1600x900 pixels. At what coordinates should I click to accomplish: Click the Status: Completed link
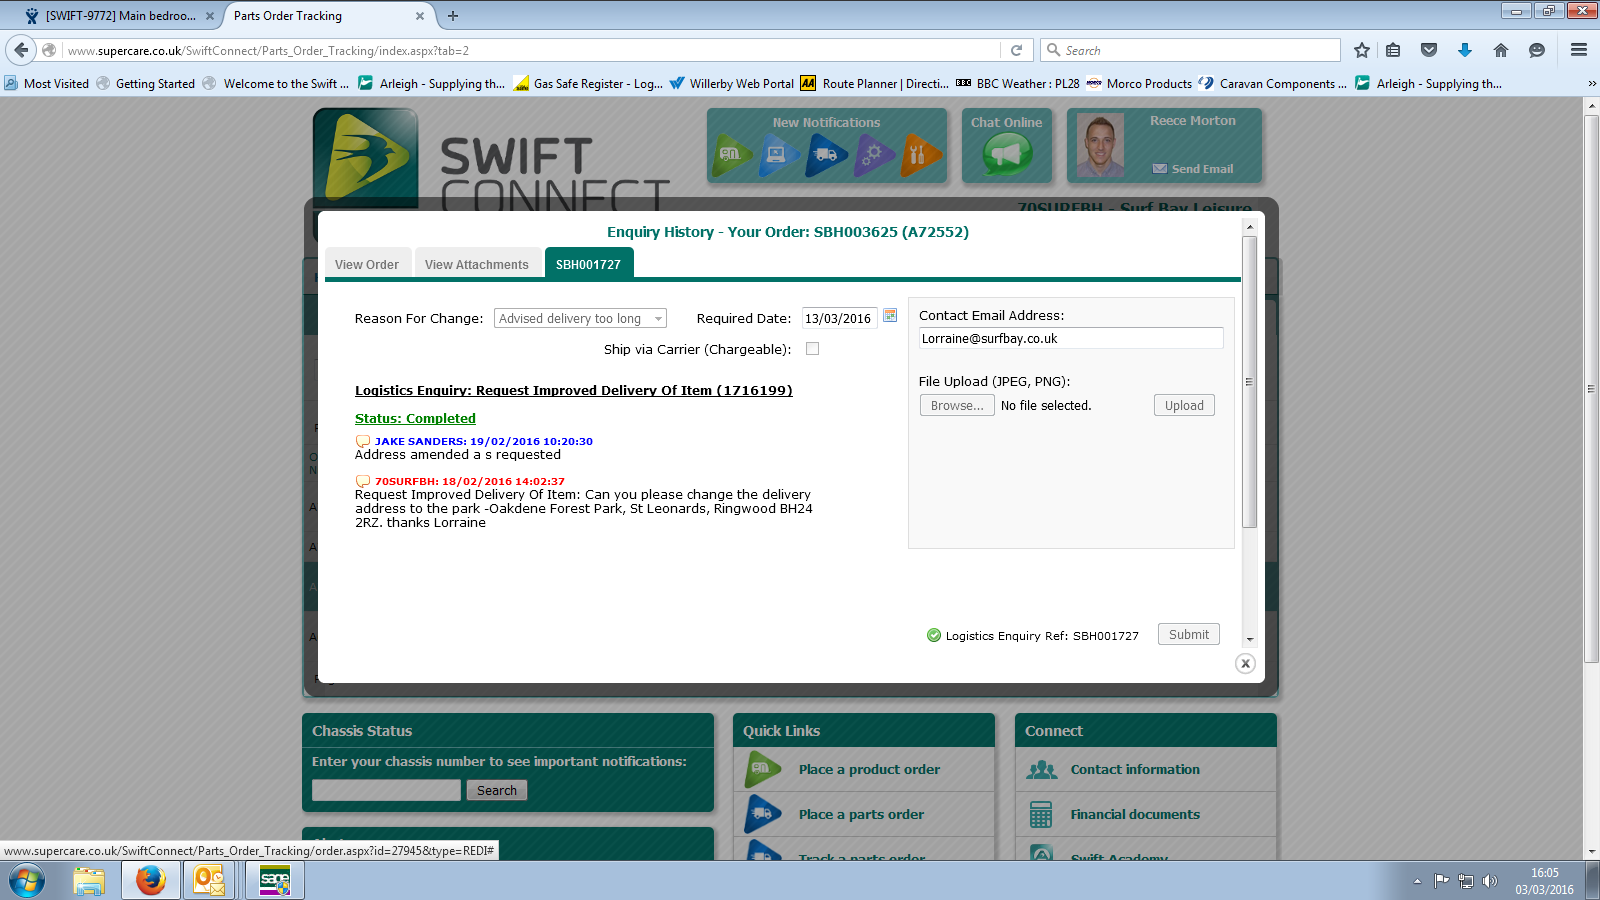point(415,418)
